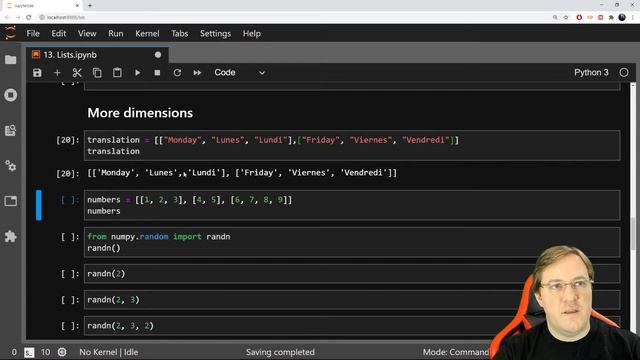The image size is (640, 360).
Task: Click the browser address bar
Action: click(294, 17)
